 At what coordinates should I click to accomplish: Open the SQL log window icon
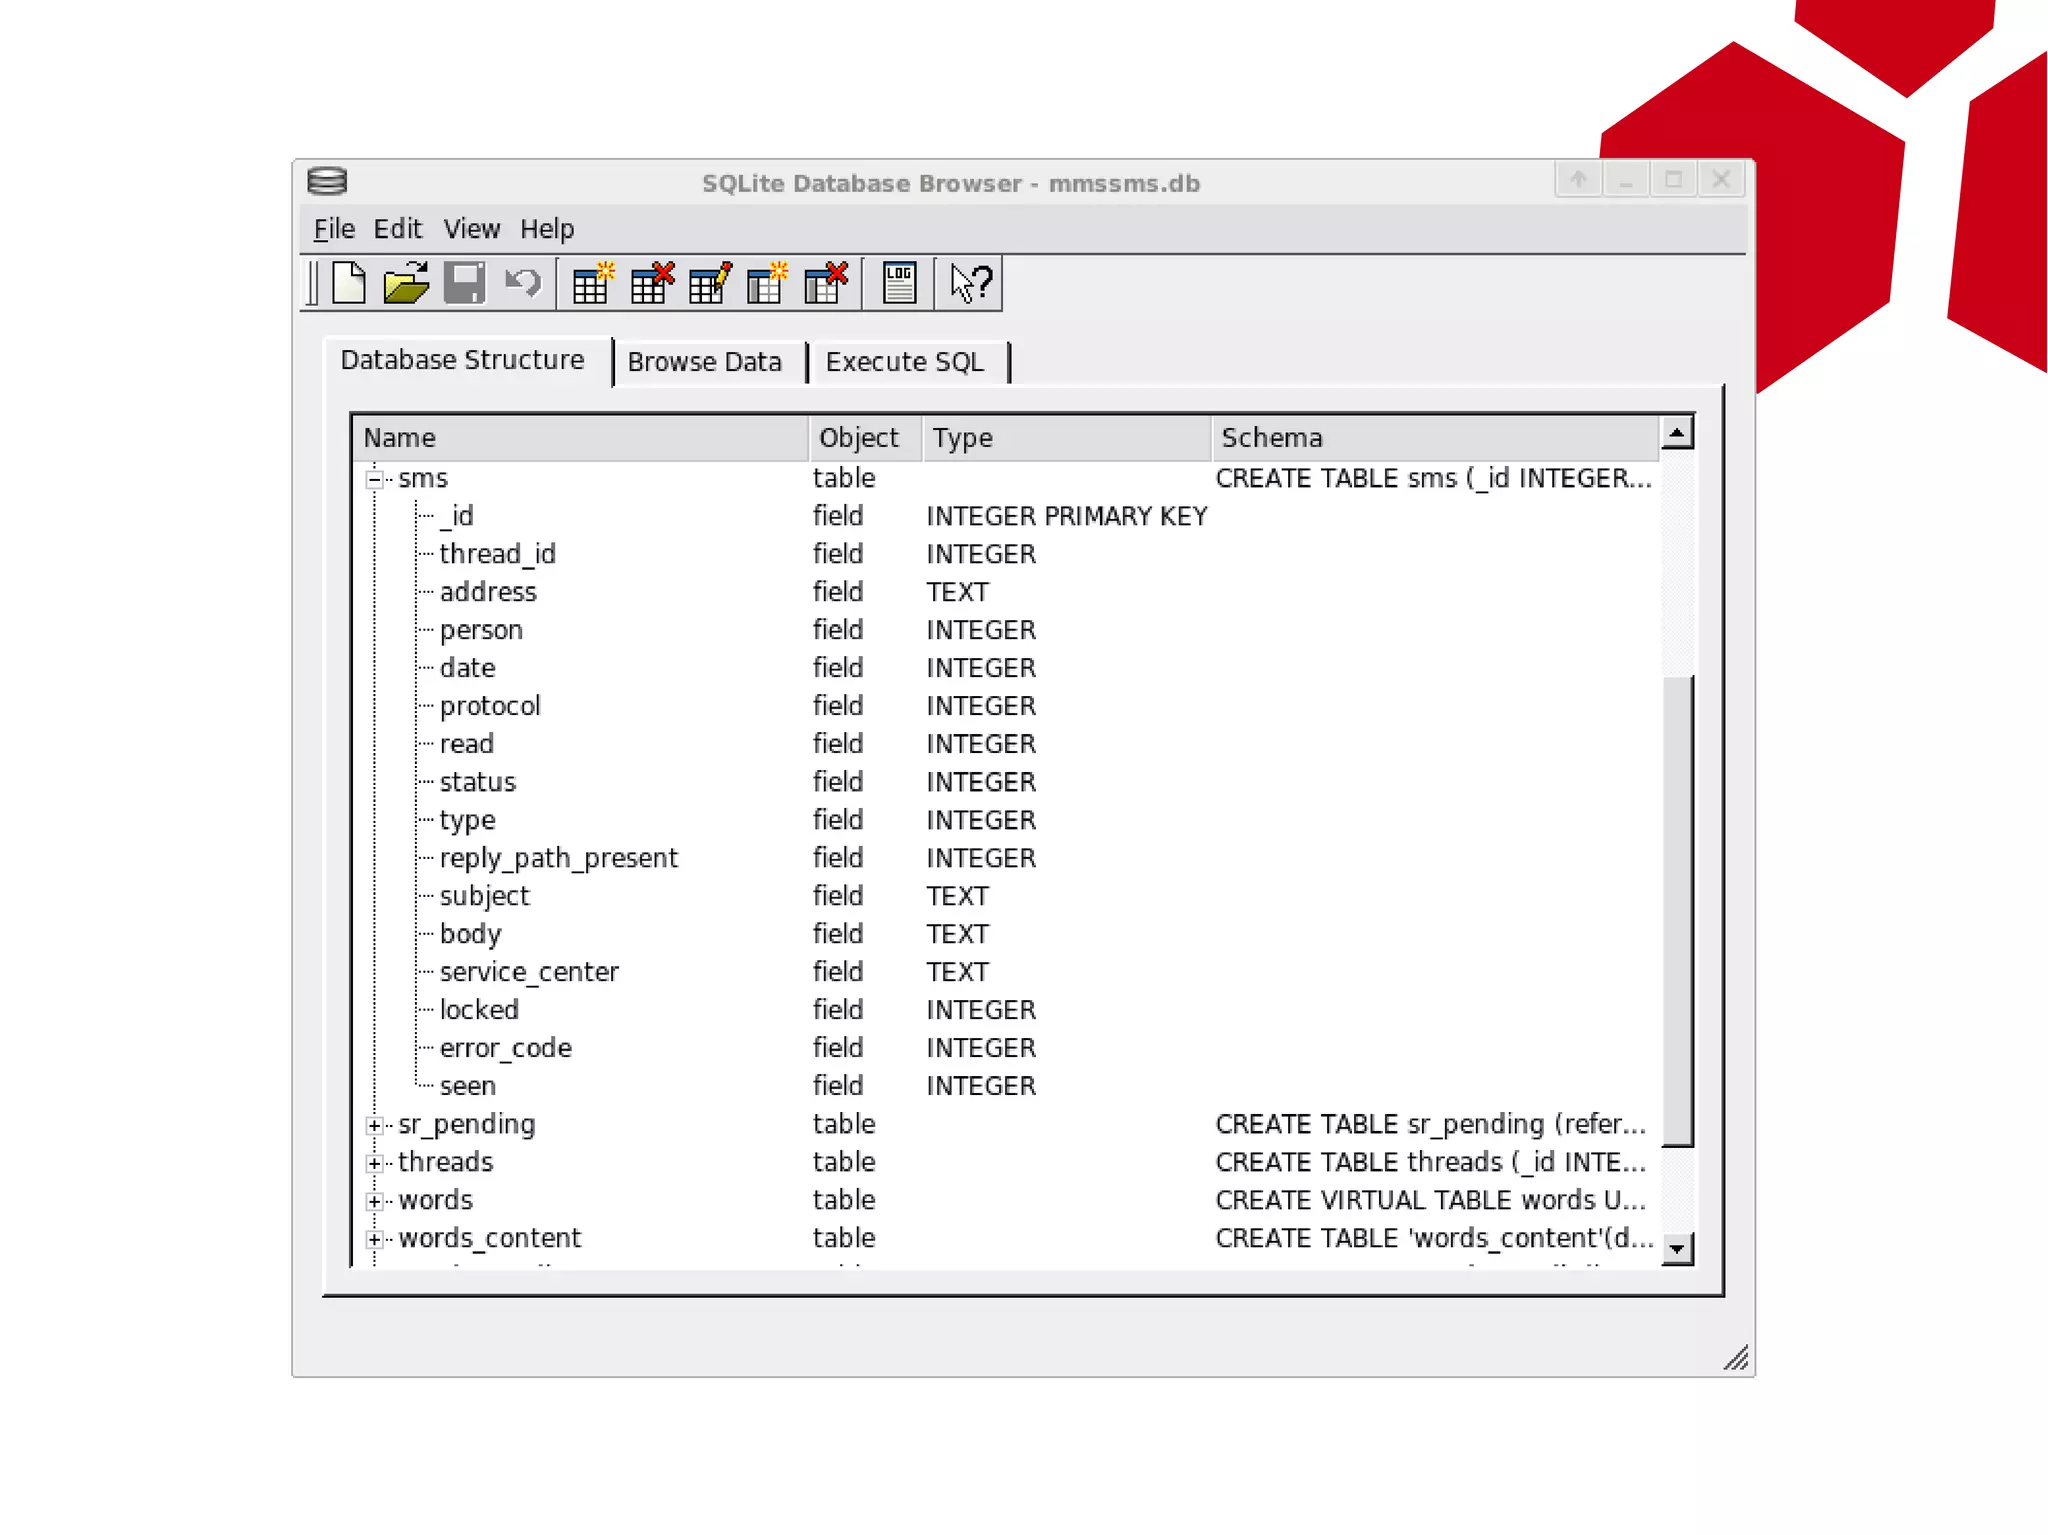click(899, 283)
